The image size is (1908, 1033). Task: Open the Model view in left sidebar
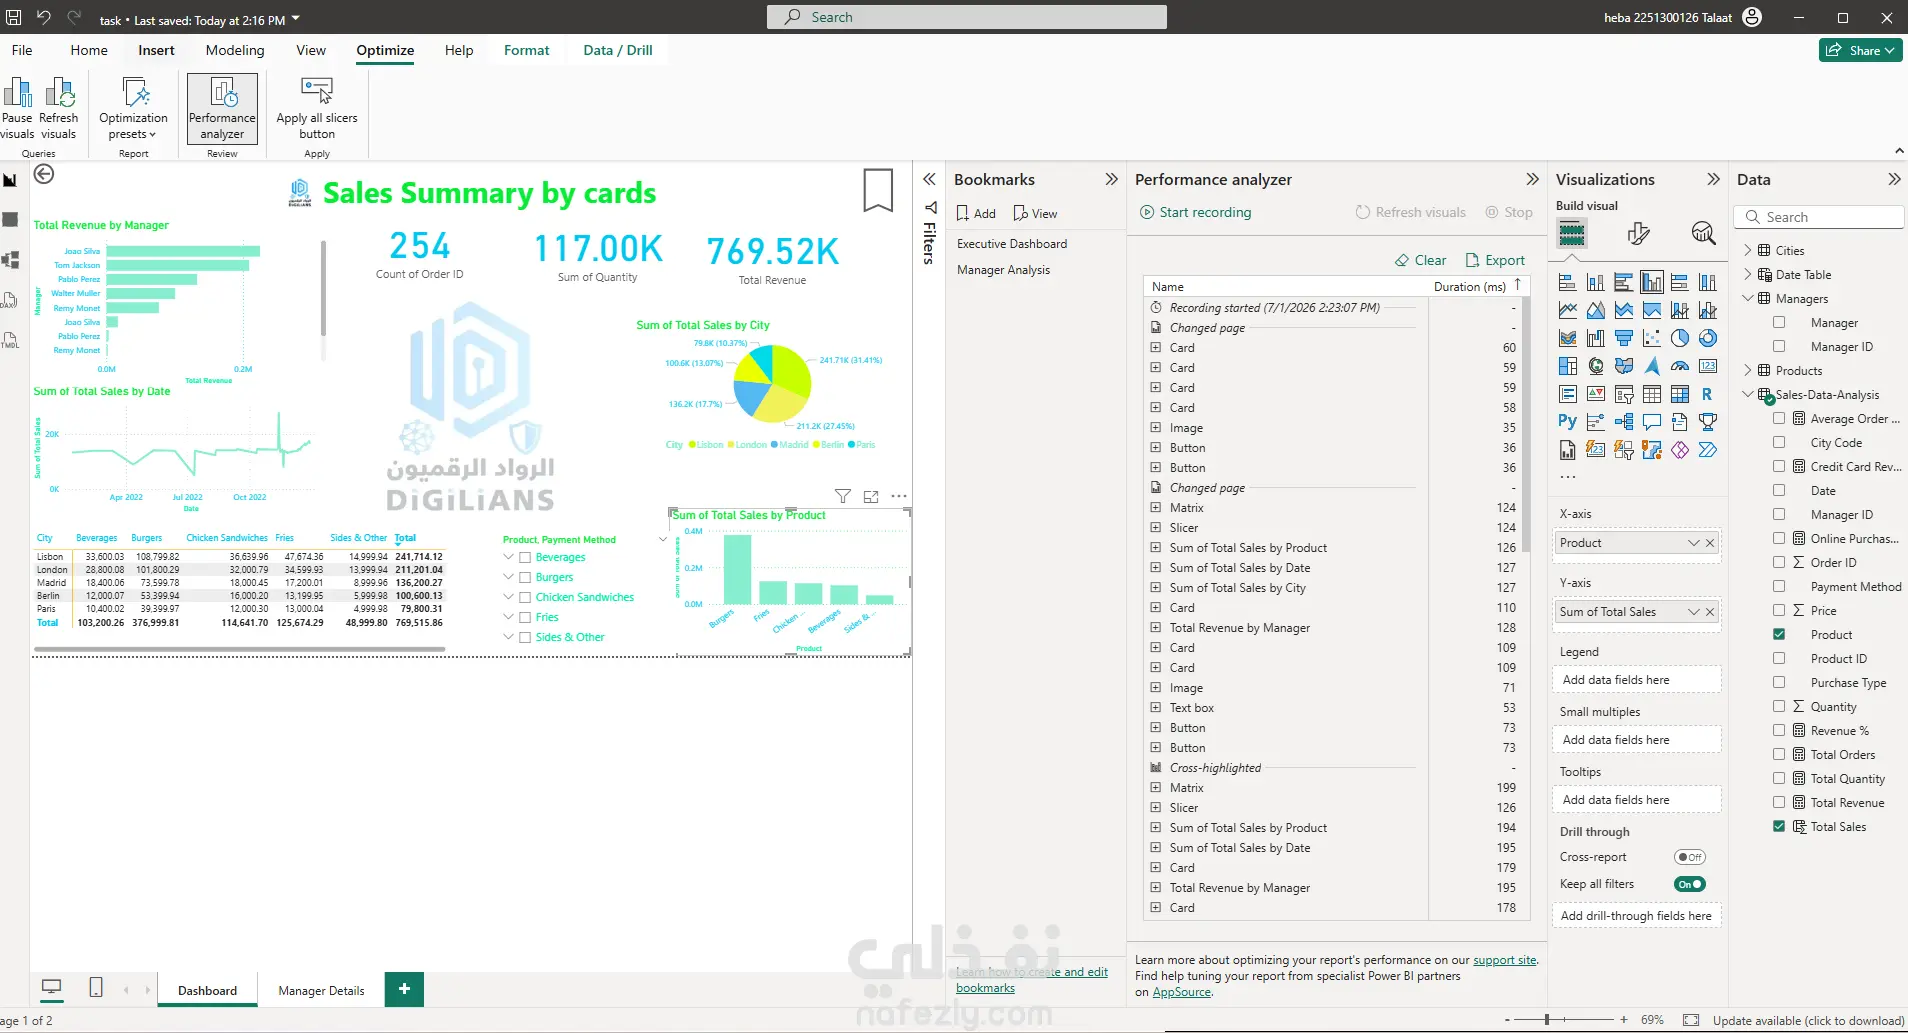pos(10,260)
